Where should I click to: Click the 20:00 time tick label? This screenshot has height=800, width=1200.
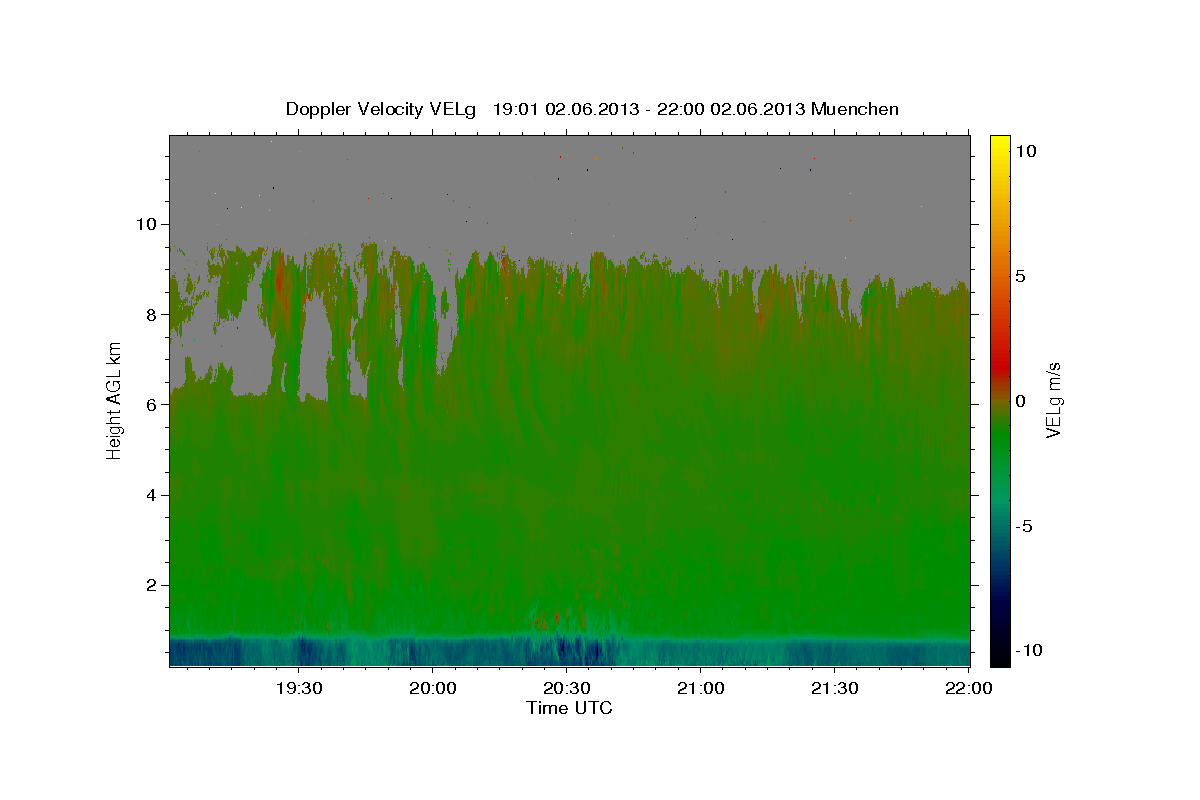(x=433, y=689)
